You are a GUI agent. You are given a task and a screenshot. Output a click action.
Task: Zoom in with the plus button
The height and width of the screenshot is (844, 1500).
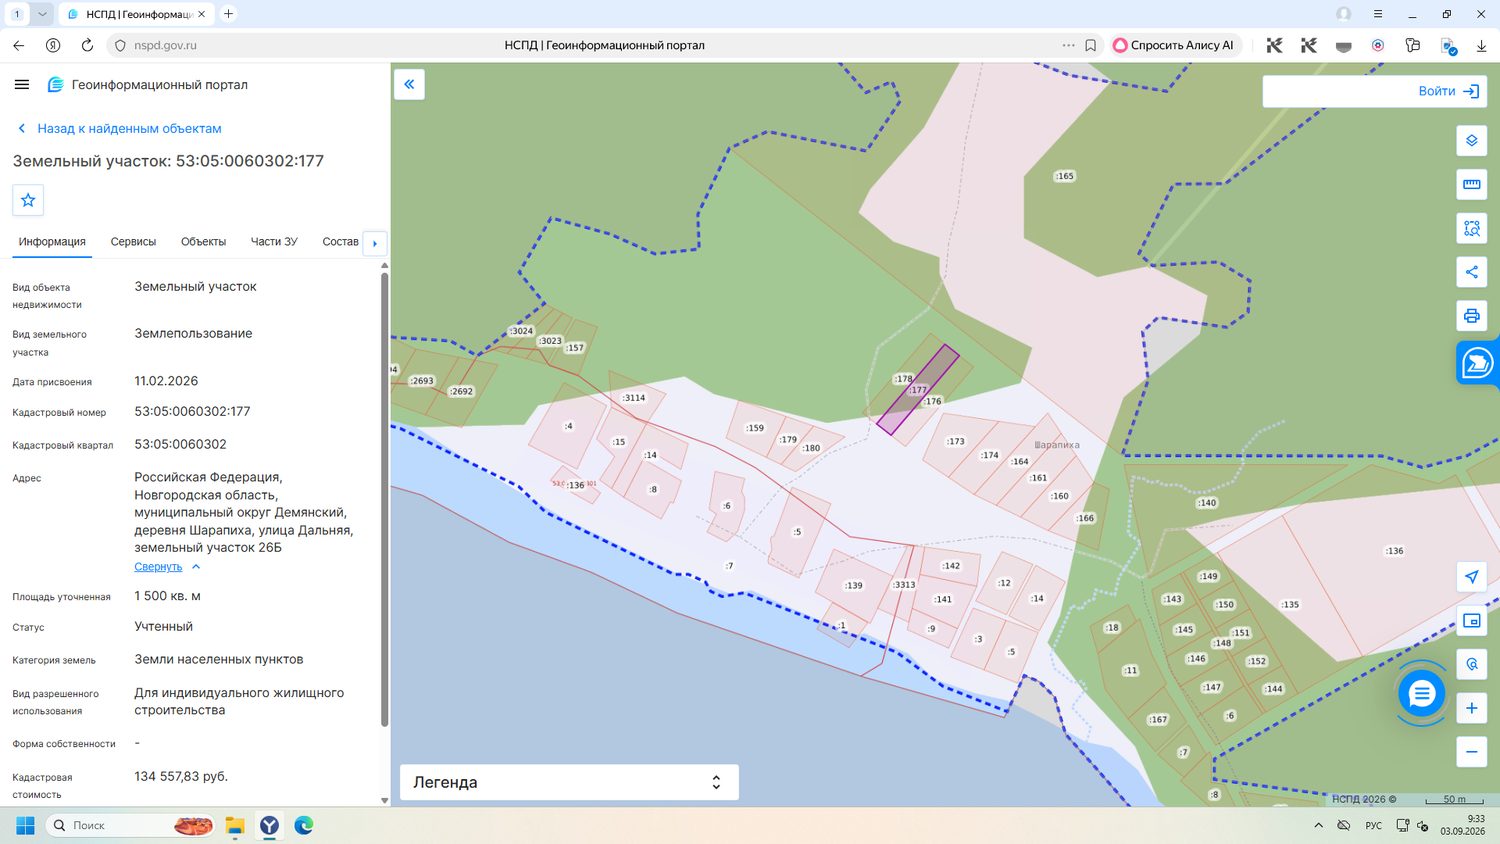tap(1471, 708)
